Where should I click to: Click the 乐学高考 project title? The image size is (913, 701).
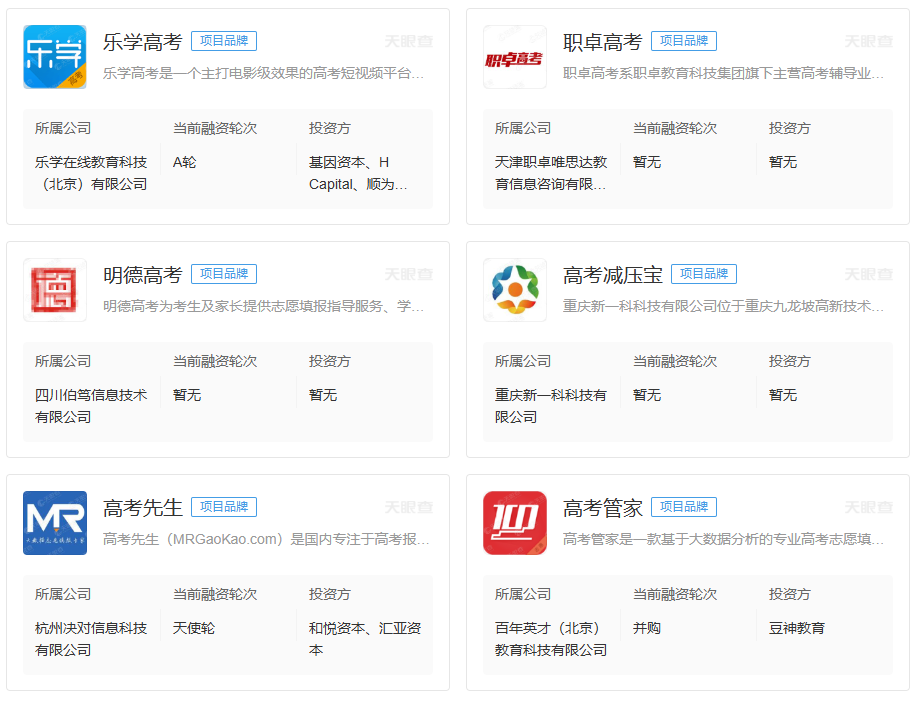click(143, 42)
